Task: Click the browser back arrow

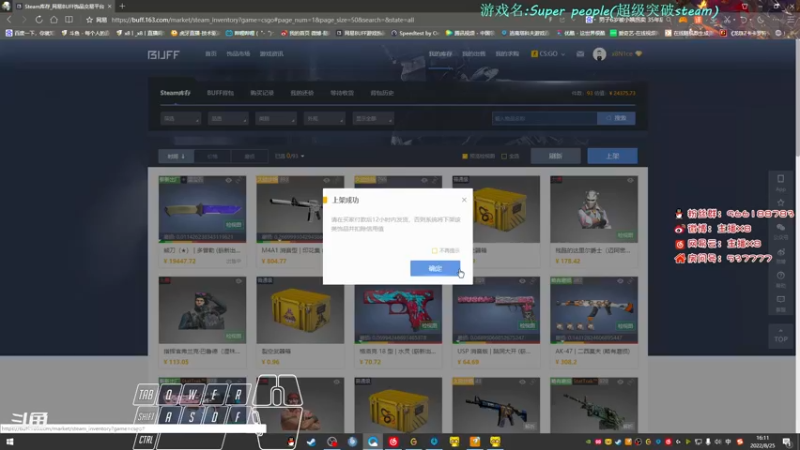Action: coord(9,19)
